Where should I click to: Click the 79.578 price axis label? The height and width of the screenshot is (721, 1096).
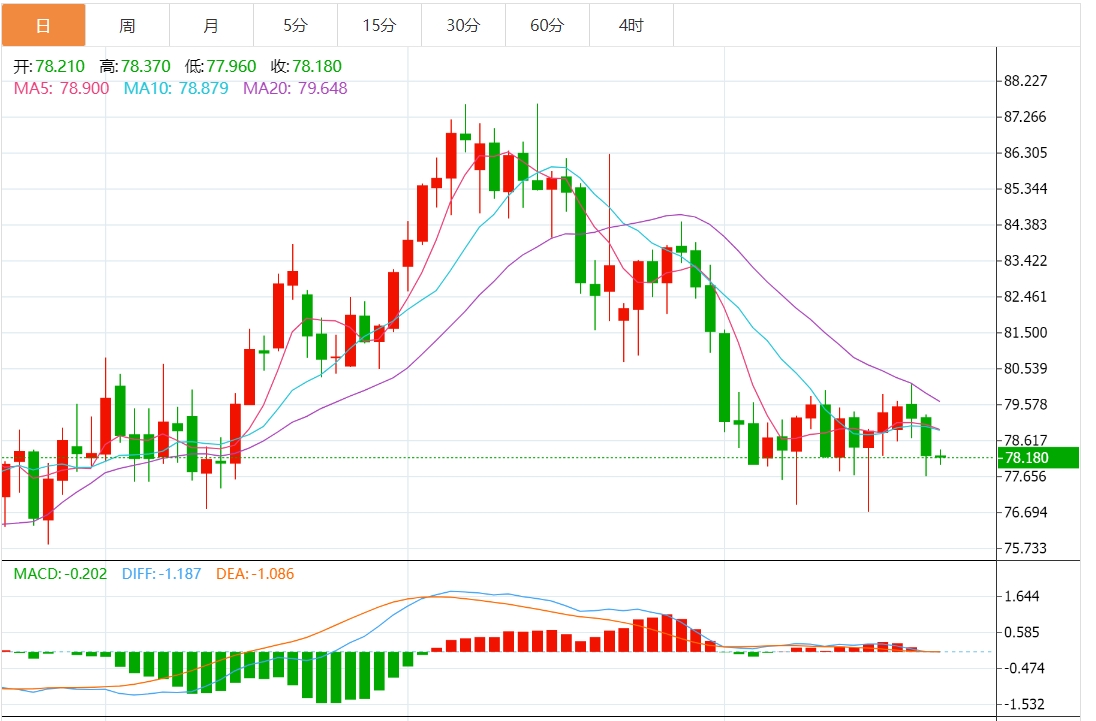click(x=1025, y=405)
